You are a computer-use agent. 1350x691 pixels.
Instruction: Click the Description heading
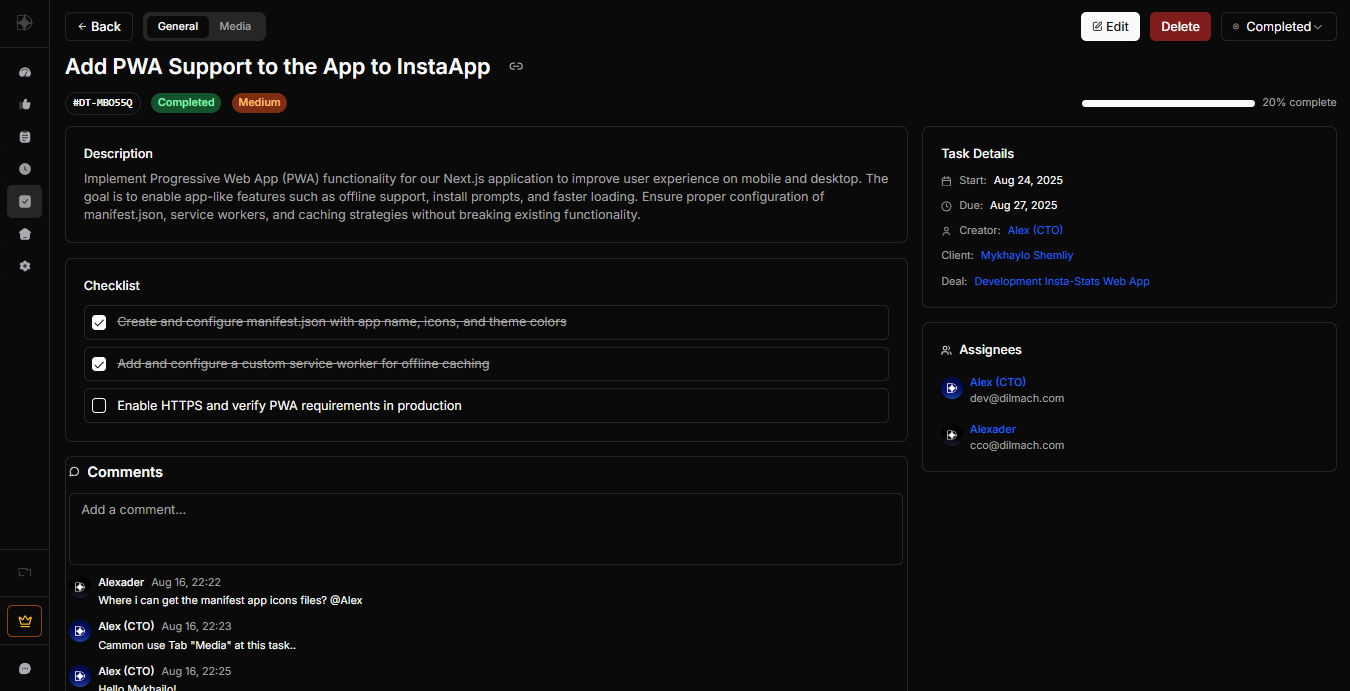pyautogui.click(x=118, y=154)
